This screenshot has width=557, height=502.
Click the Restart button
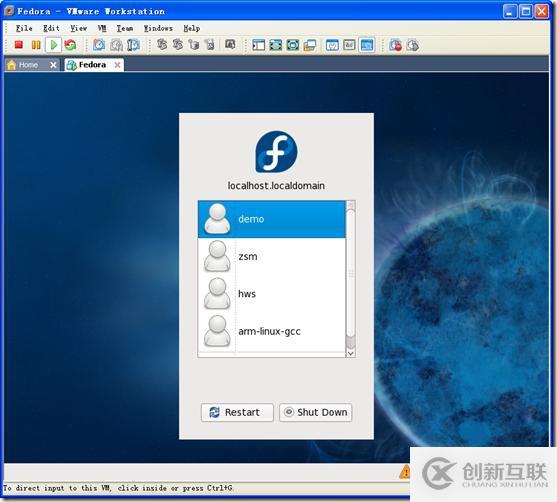[x=237, y=412]
